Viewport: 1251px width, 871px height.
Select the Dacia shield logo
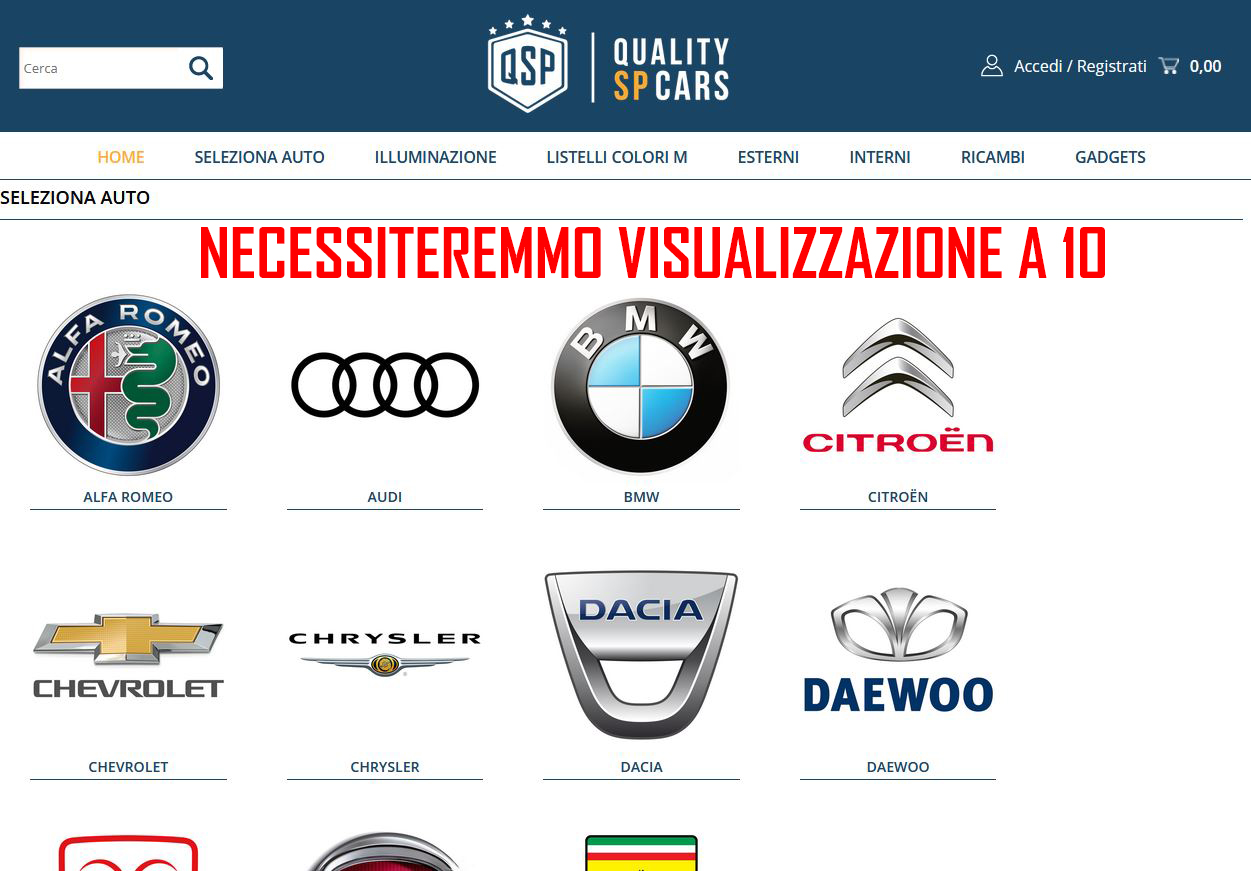coord(641,655)
